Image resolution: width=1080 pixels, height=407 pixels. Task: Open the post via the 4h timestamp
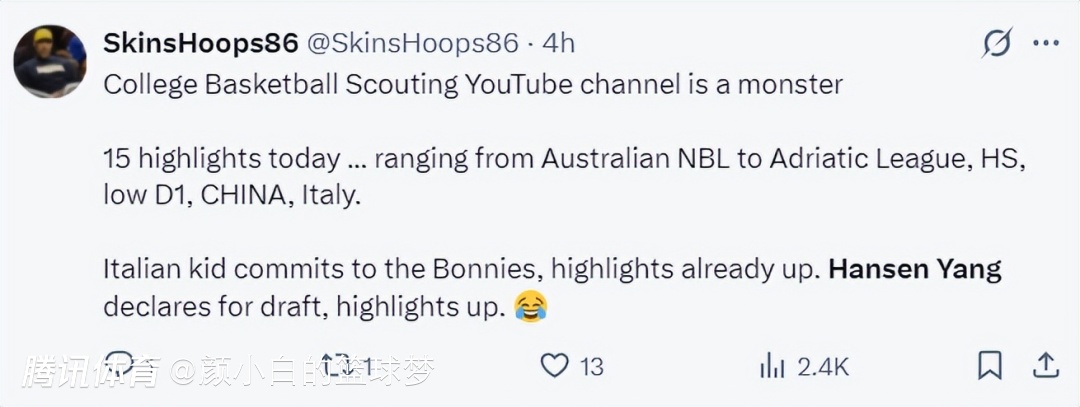pos(558,44)
